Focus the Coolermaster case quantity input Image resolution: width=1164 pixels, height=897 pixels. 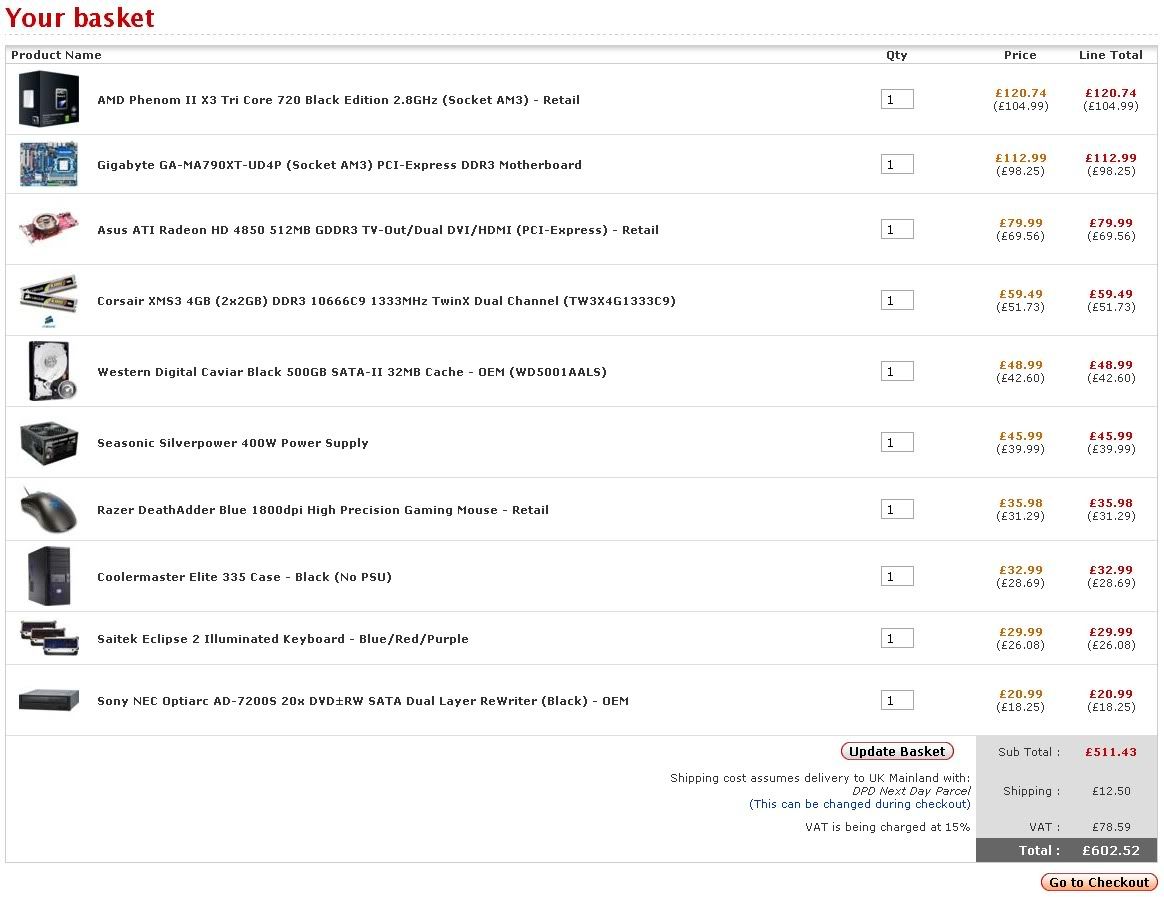pyautogui.click(x=897, y=576)
